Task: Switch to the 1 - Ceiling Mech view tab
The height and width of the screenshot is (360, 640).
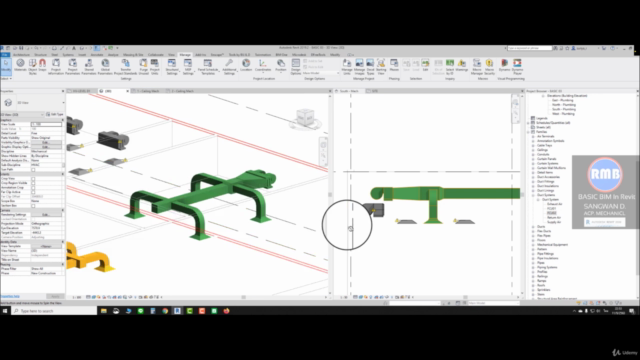Action: click(x=148, y=91)
